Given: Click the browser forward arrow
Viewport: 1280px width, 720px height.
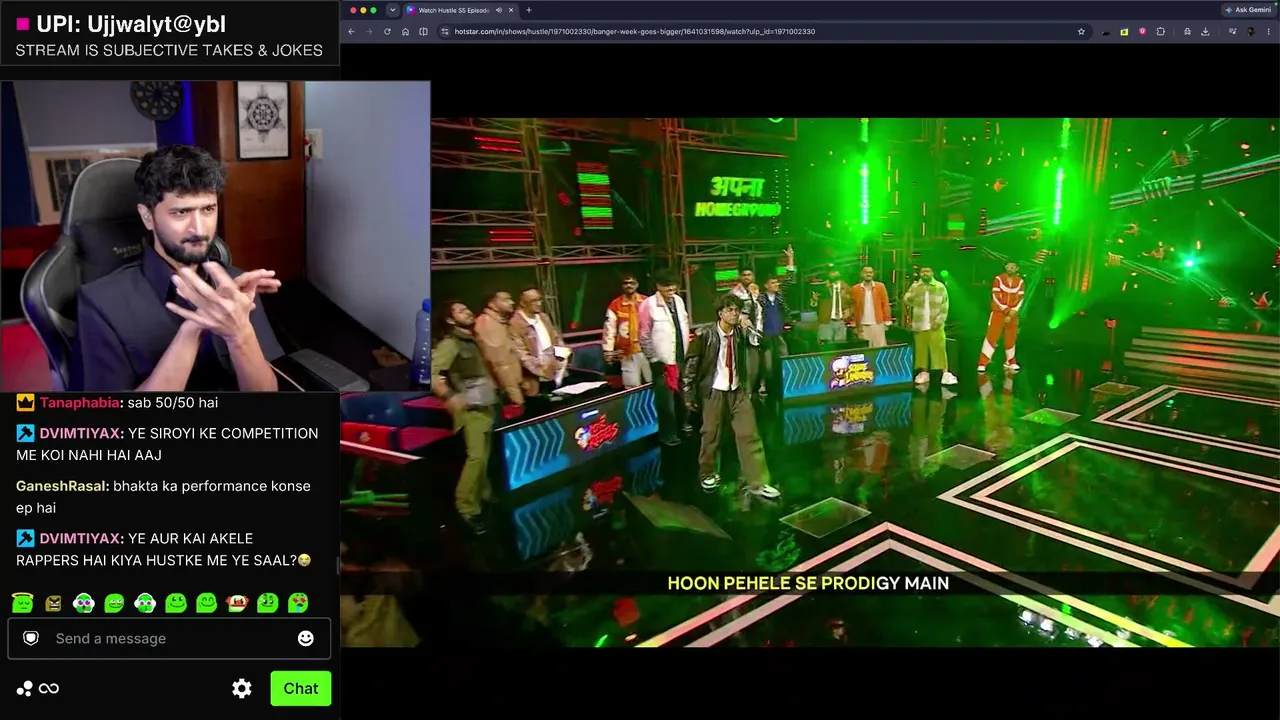Looking at the screenshot, I should click(369, 32).
